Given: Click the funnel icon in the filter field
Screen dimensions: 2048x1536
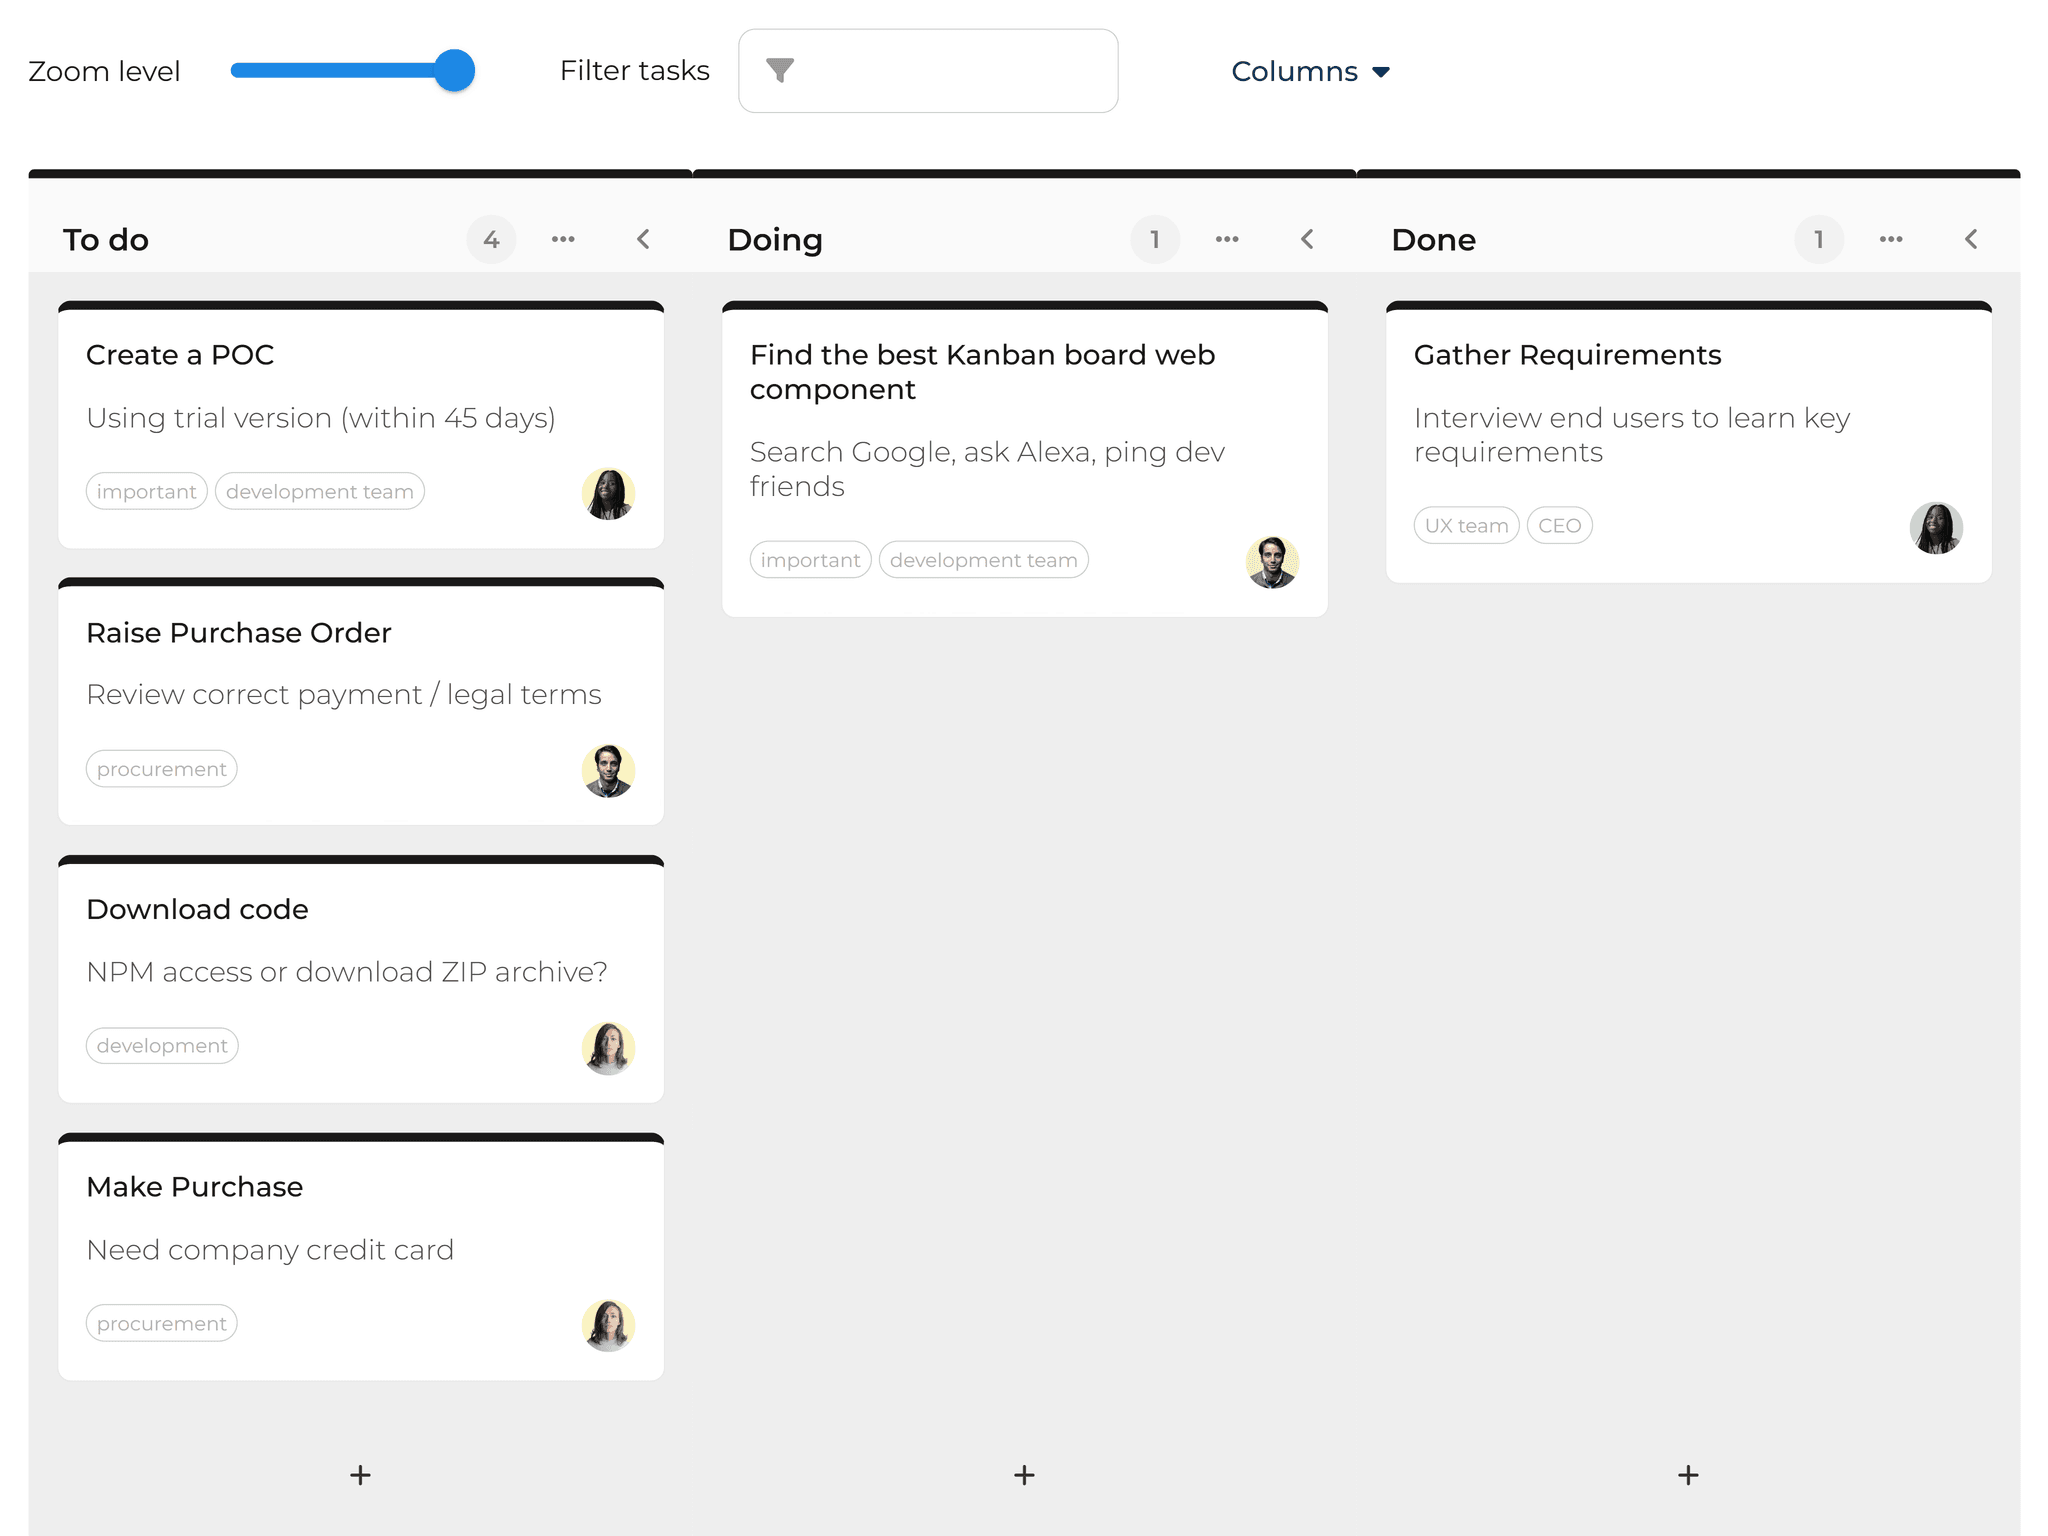Looking at the screenshot, I should point(780,70).
